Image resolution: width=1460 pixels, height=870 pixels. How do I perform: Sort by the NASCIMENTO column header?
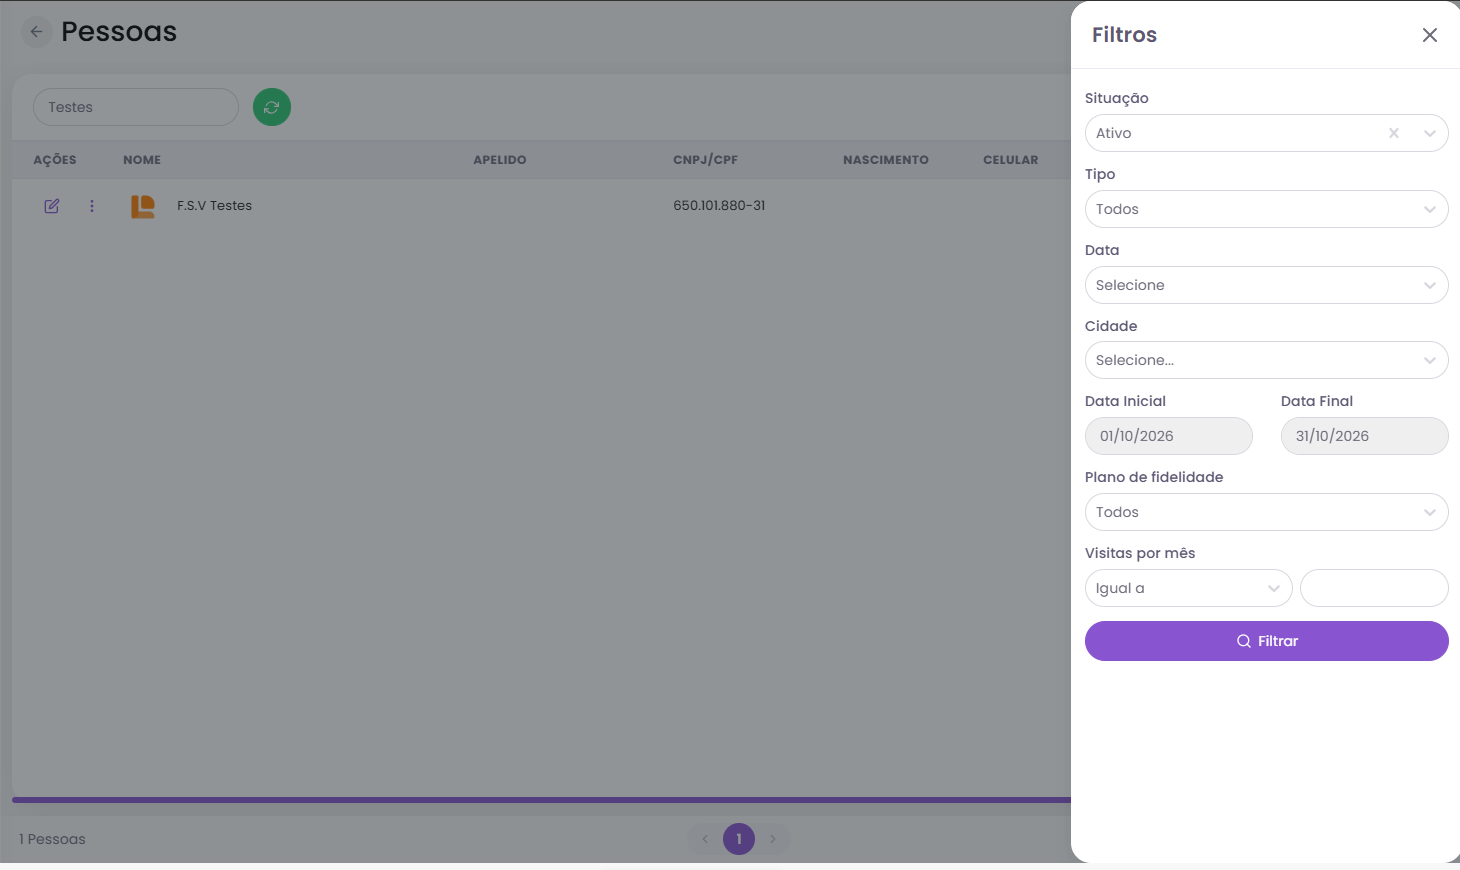pos(886,160)
